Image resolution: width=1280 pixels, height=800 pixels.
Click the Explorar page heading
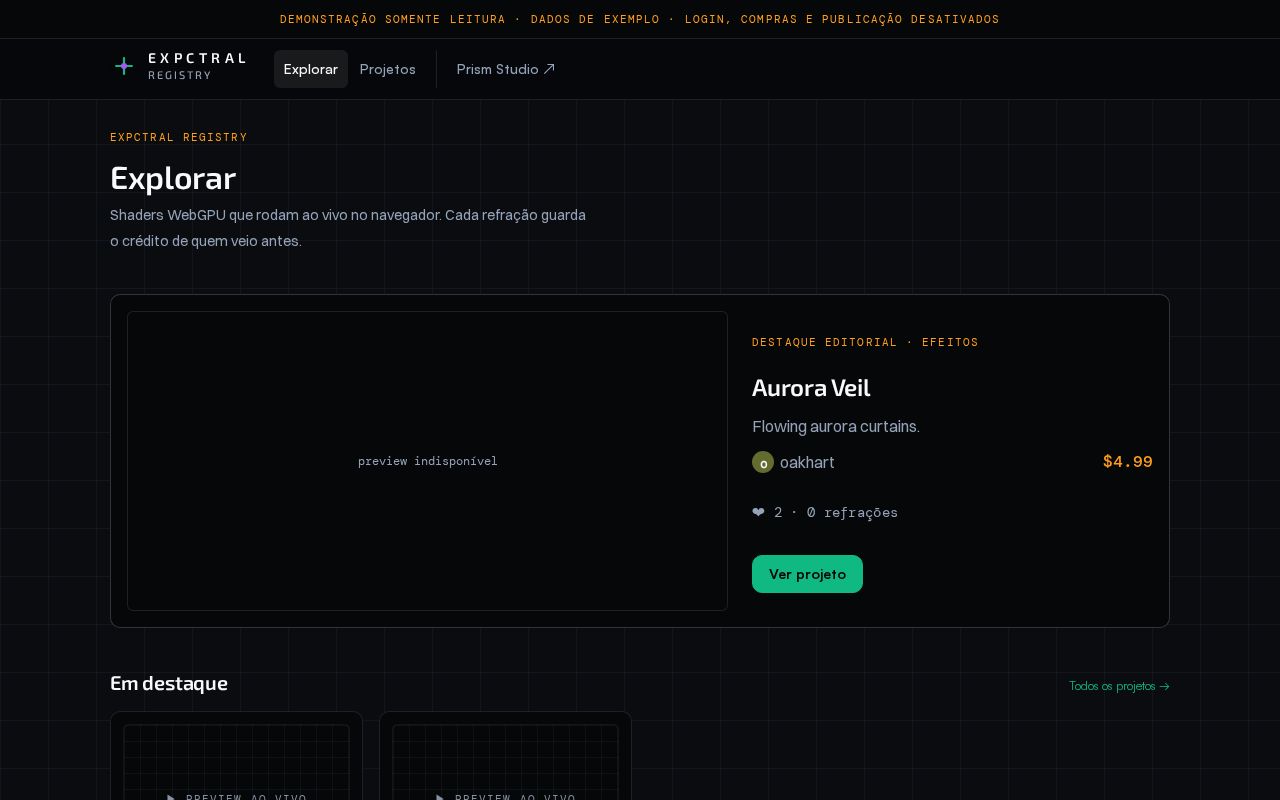coord(173,178)
